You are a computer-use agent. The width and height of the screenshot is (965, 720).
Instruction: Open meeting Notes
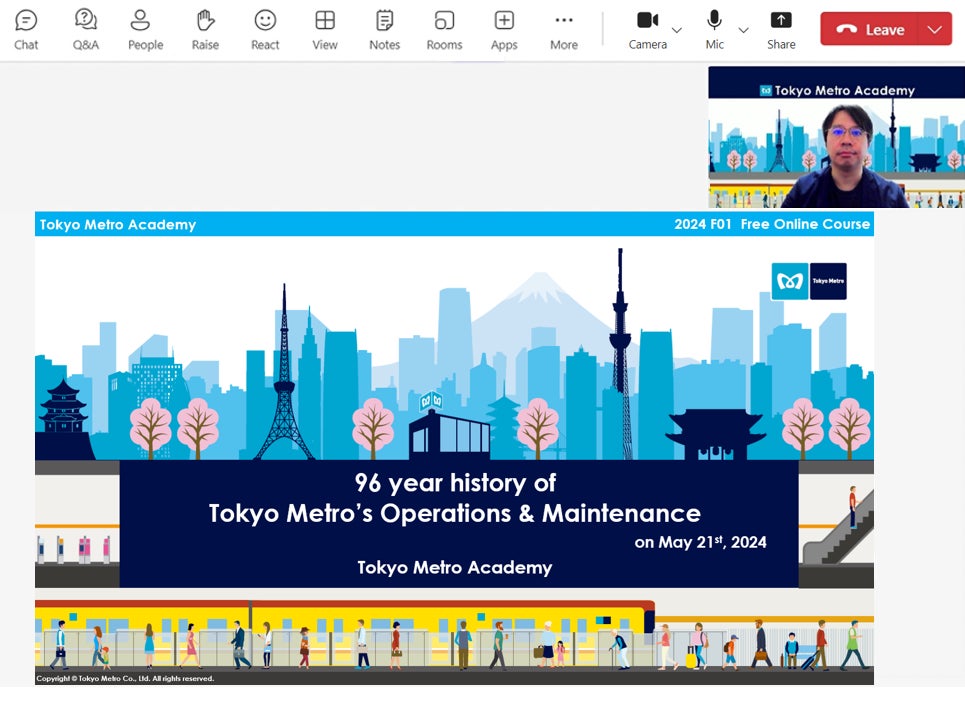pos(385,30)
